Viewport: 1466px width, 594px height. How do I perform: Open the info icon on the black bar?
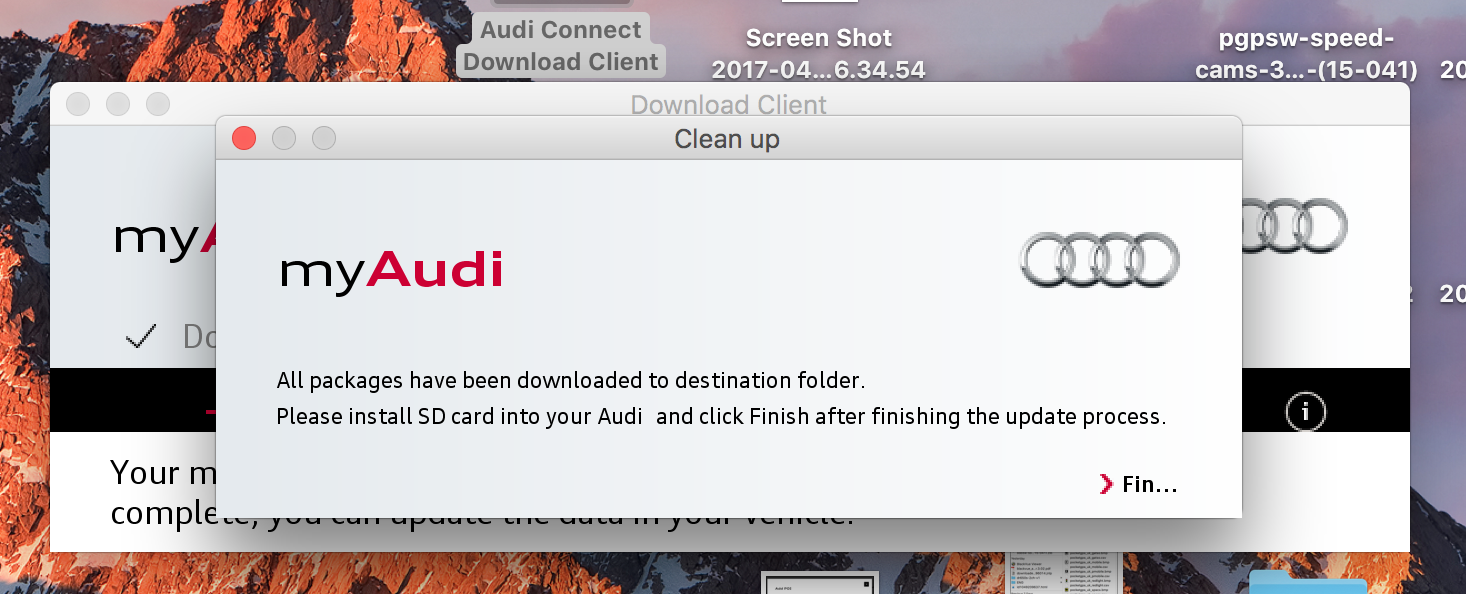(x=1306, y=411)
